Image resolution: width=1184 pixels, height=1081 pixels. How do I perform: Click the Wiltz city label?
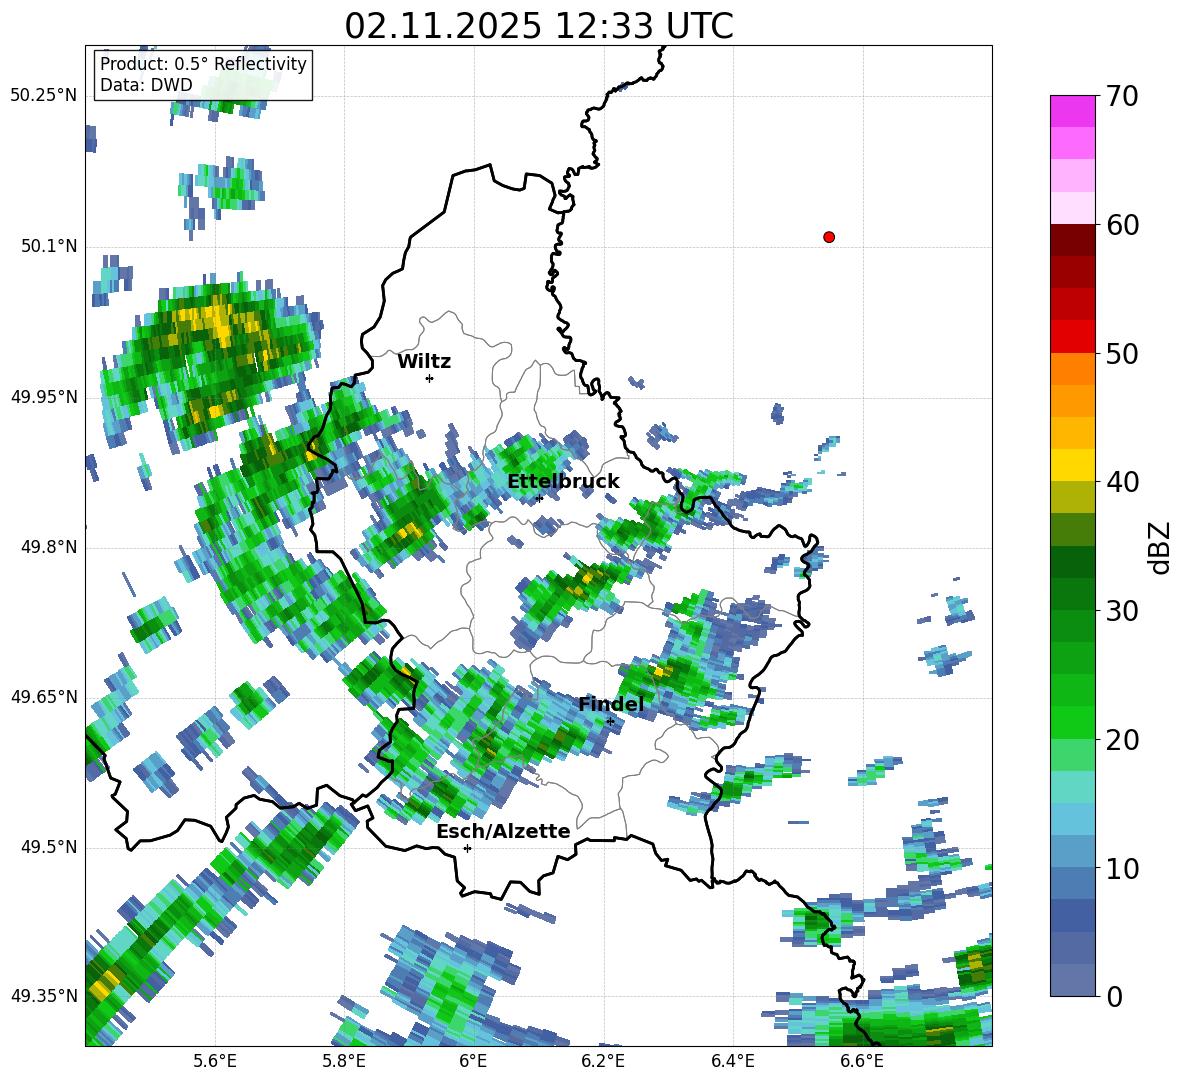(424, 362)
